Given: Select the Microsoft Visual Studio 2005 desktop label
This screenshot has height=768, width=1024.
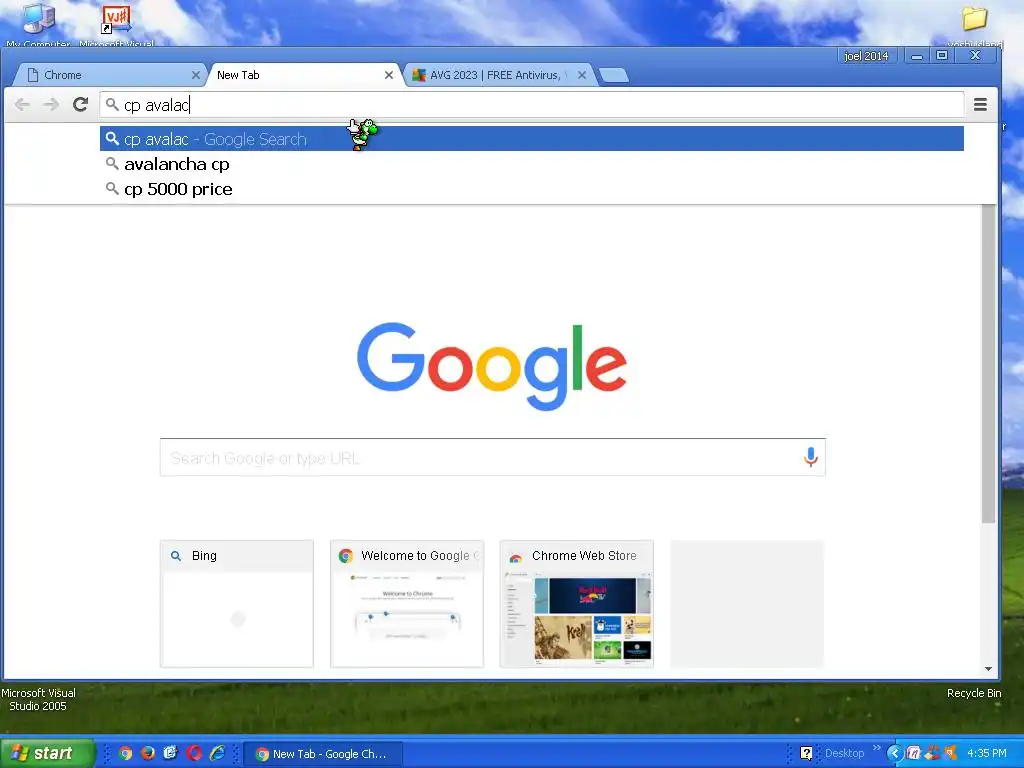Looking at the screenshot, I should [38, 699].
